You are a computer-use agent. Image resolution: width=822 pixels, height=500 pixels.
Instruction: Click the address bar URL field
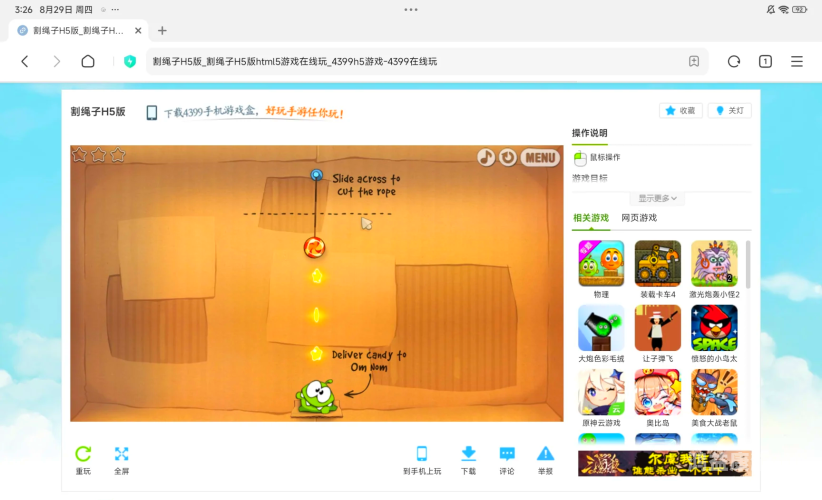click(x=427, y=61)
